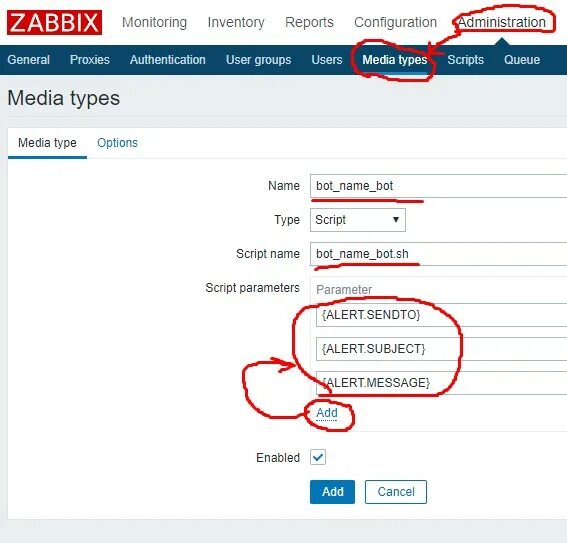Go to Proxies submenu

(90, 60)
